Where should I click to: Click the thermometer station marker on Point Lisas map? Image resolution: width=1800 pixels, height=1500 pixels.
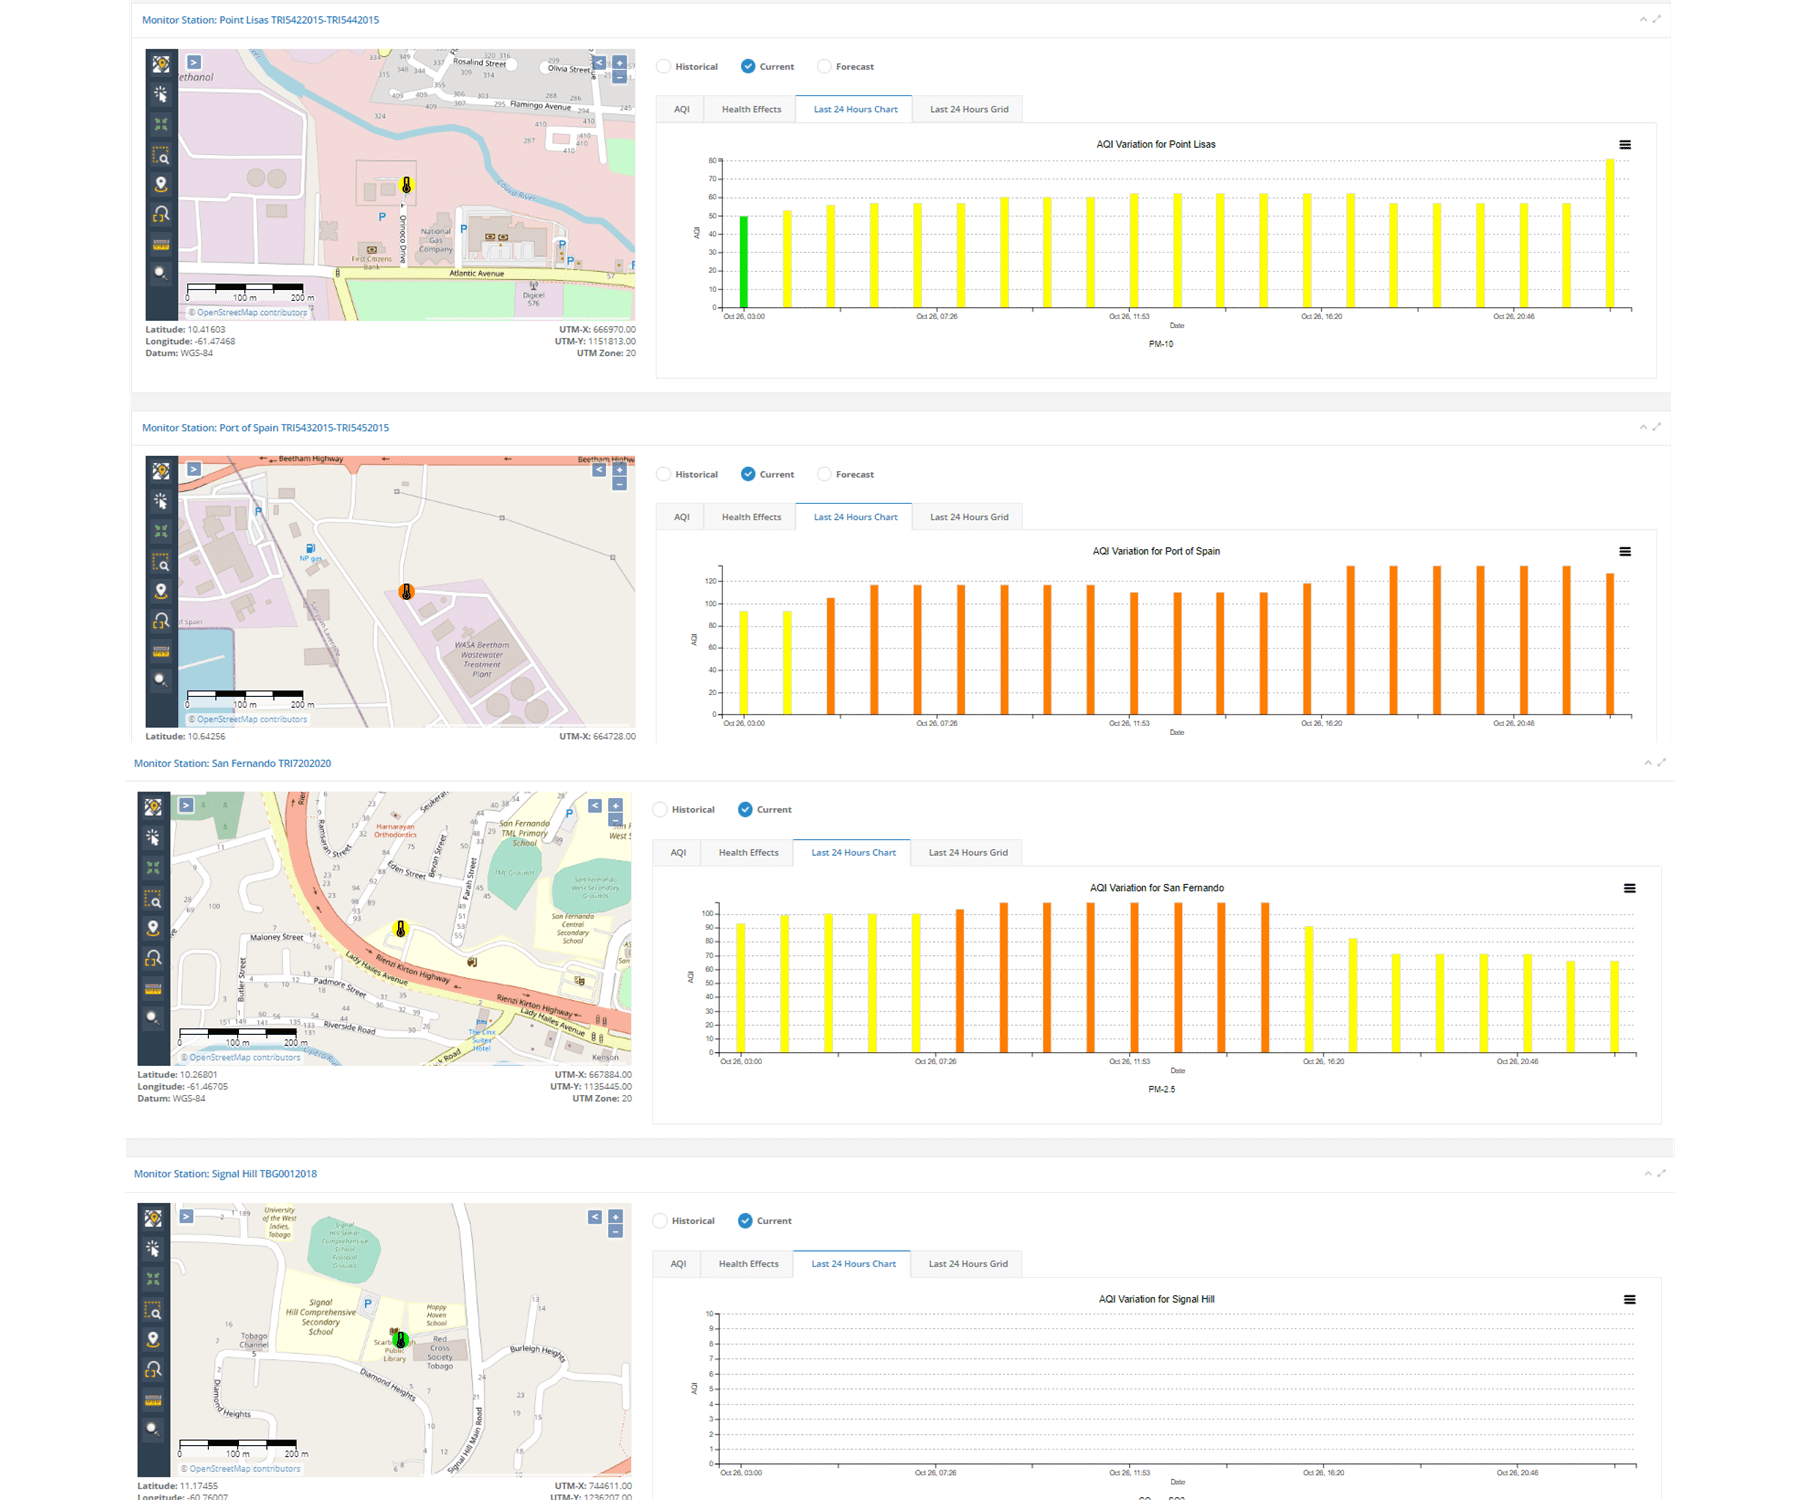point(406,185)
